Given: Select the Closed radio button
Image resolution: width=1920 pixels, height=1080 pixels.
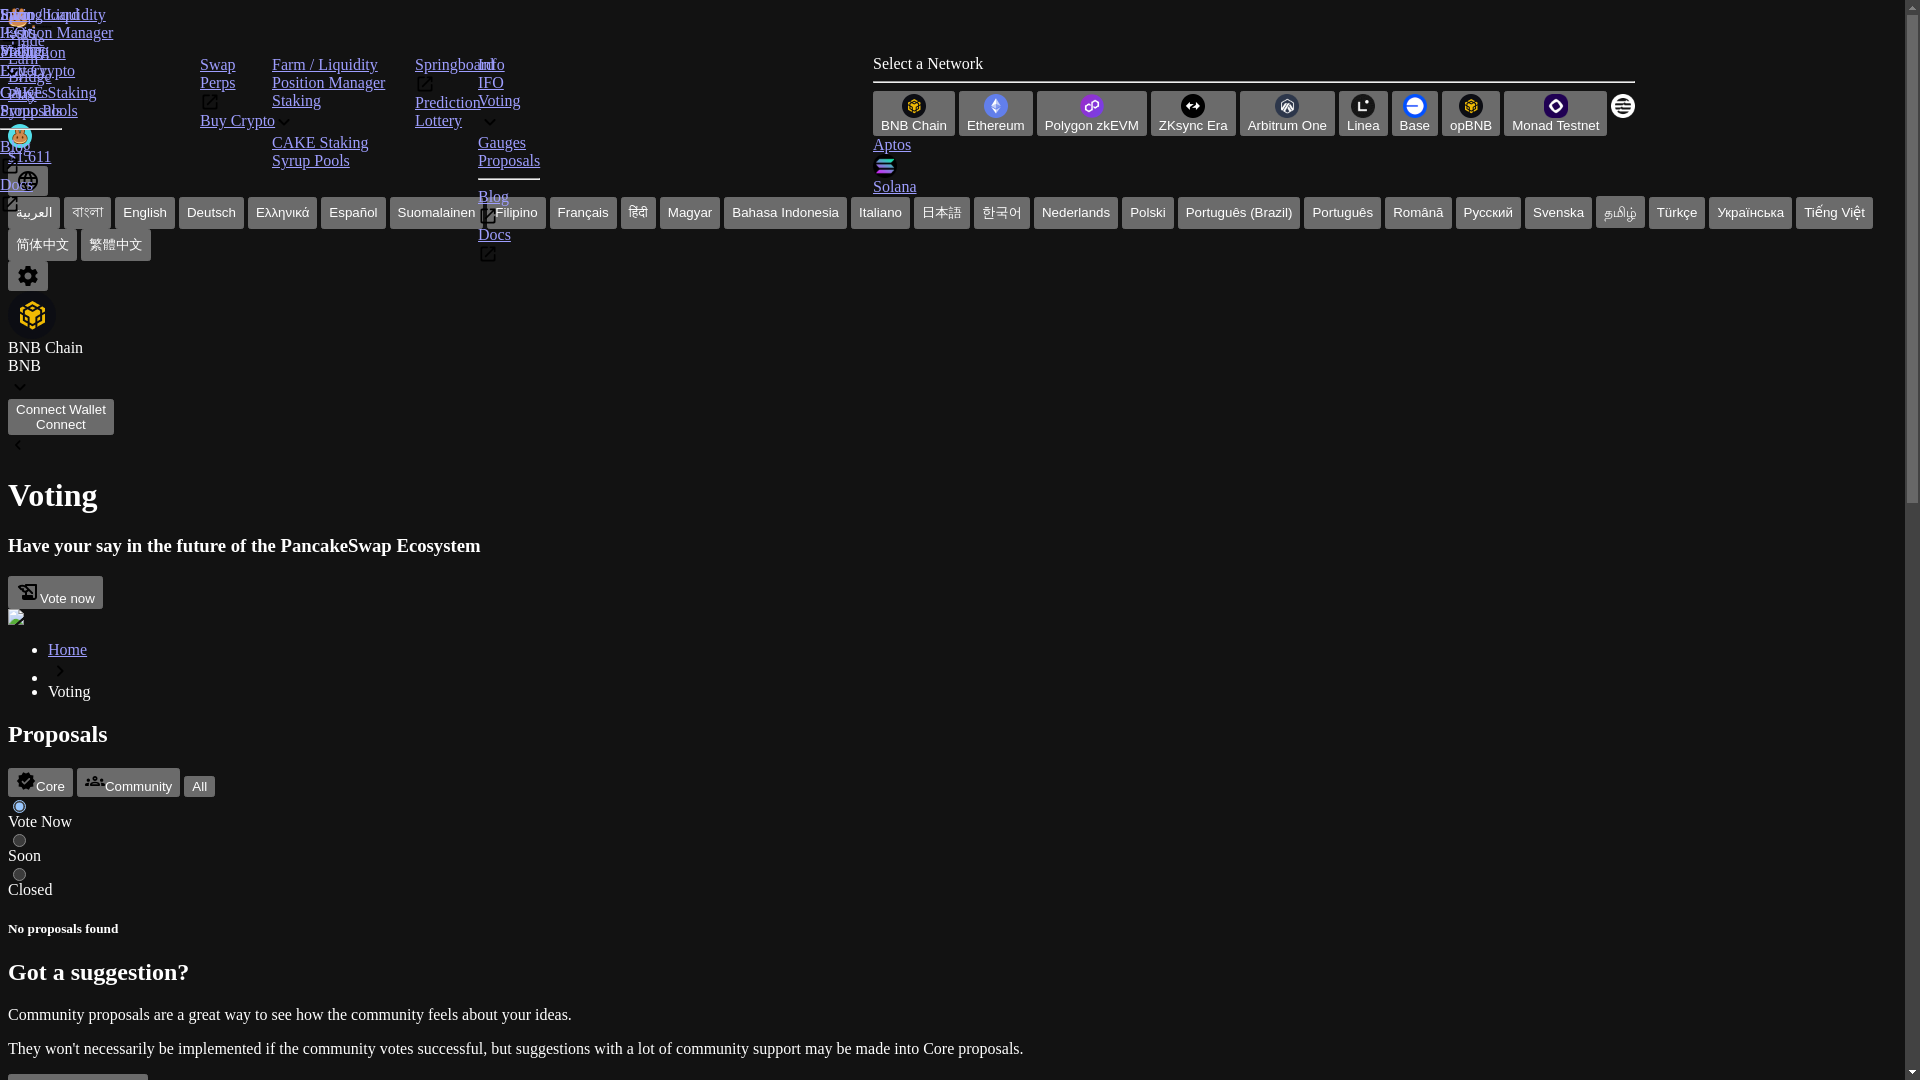Looking at the screenshot, I should click(x=19, y=875).
